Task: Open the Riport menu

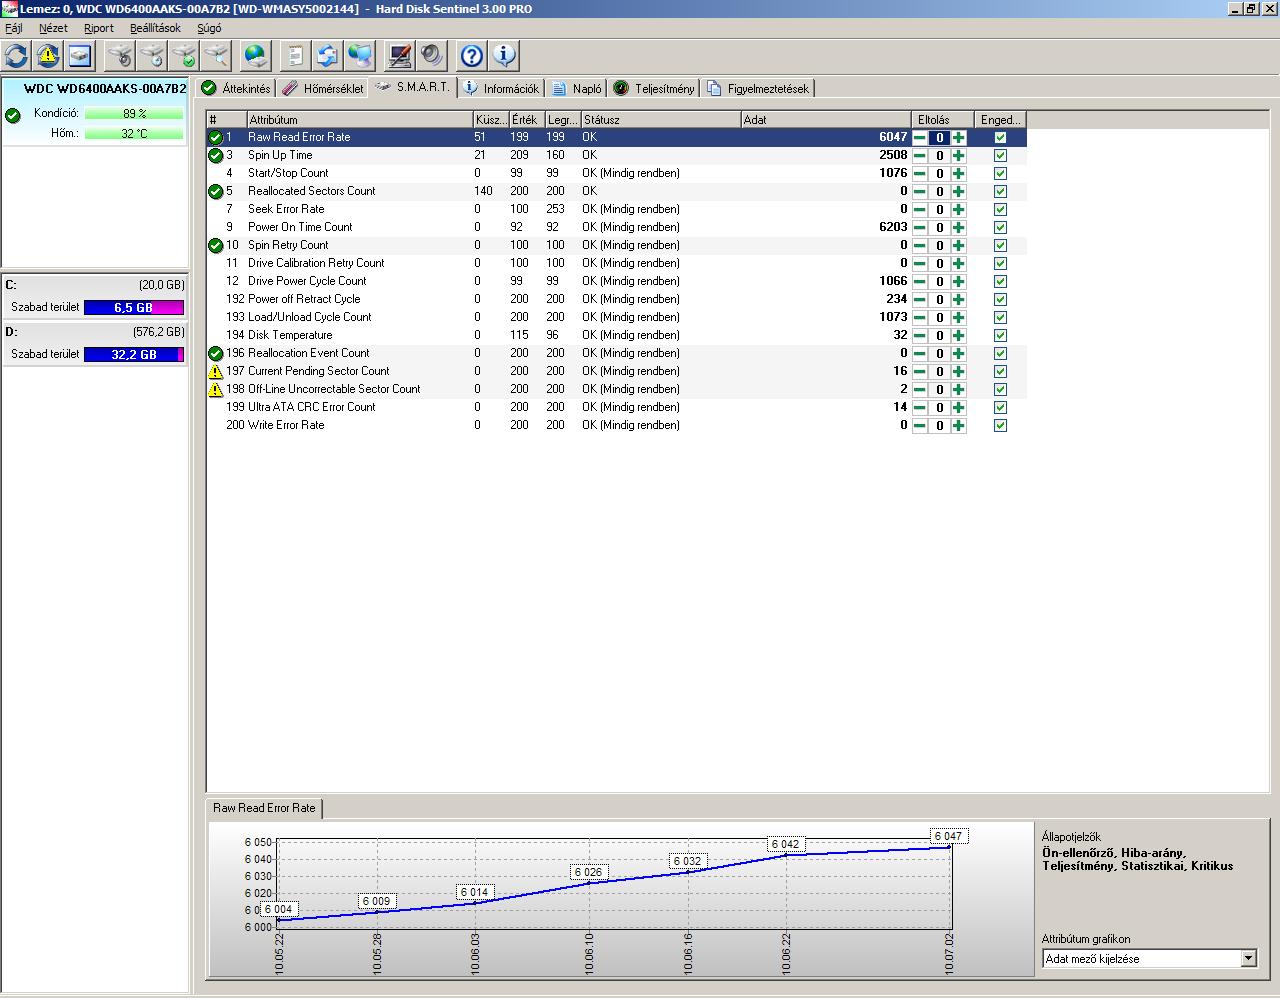Action: coord(99,28)
